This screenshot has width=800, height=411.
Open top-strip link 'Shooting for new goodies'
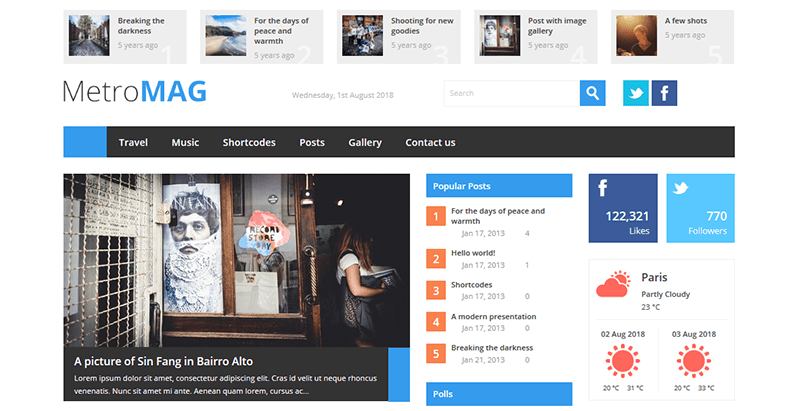coord(422,26)
